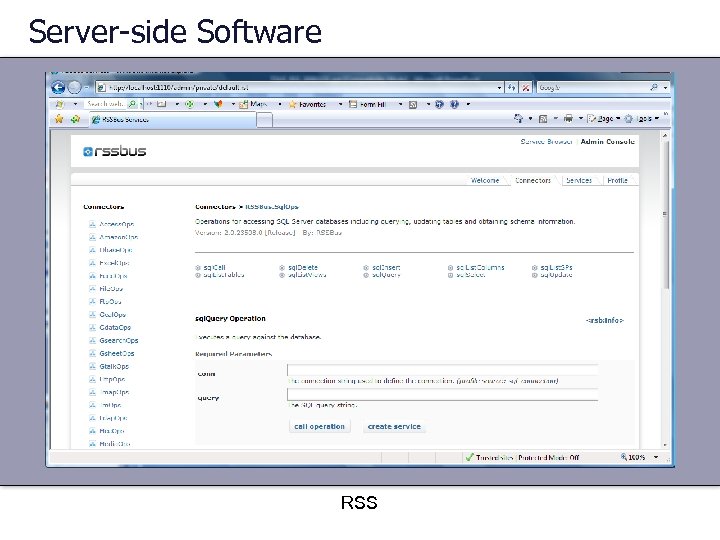720x540 pixels.
Task: Select the sqlListTables operation
Action: [x=224, y=275]
